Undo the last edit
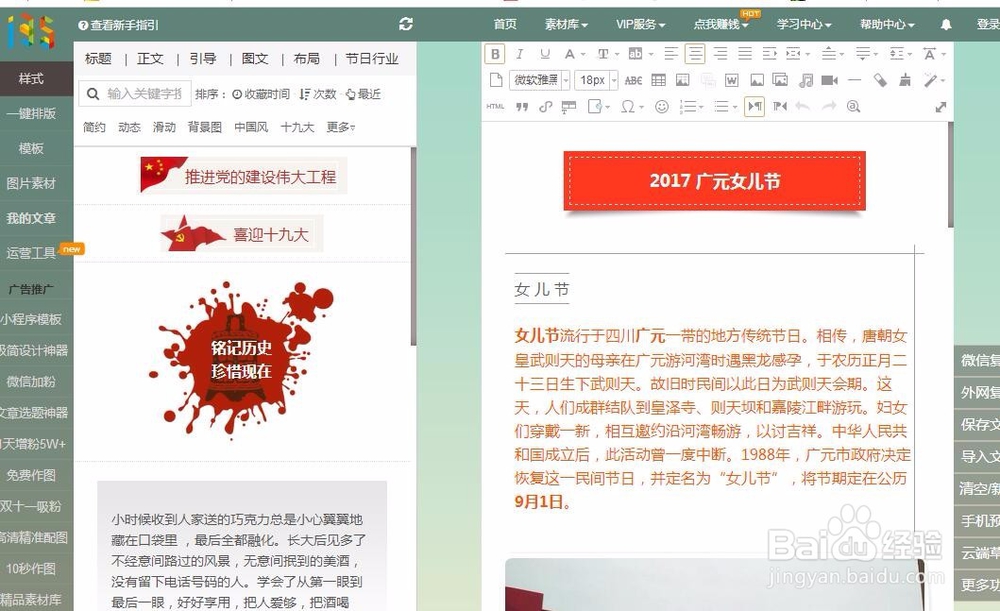 pyautogui.click(x=804, y=107)
